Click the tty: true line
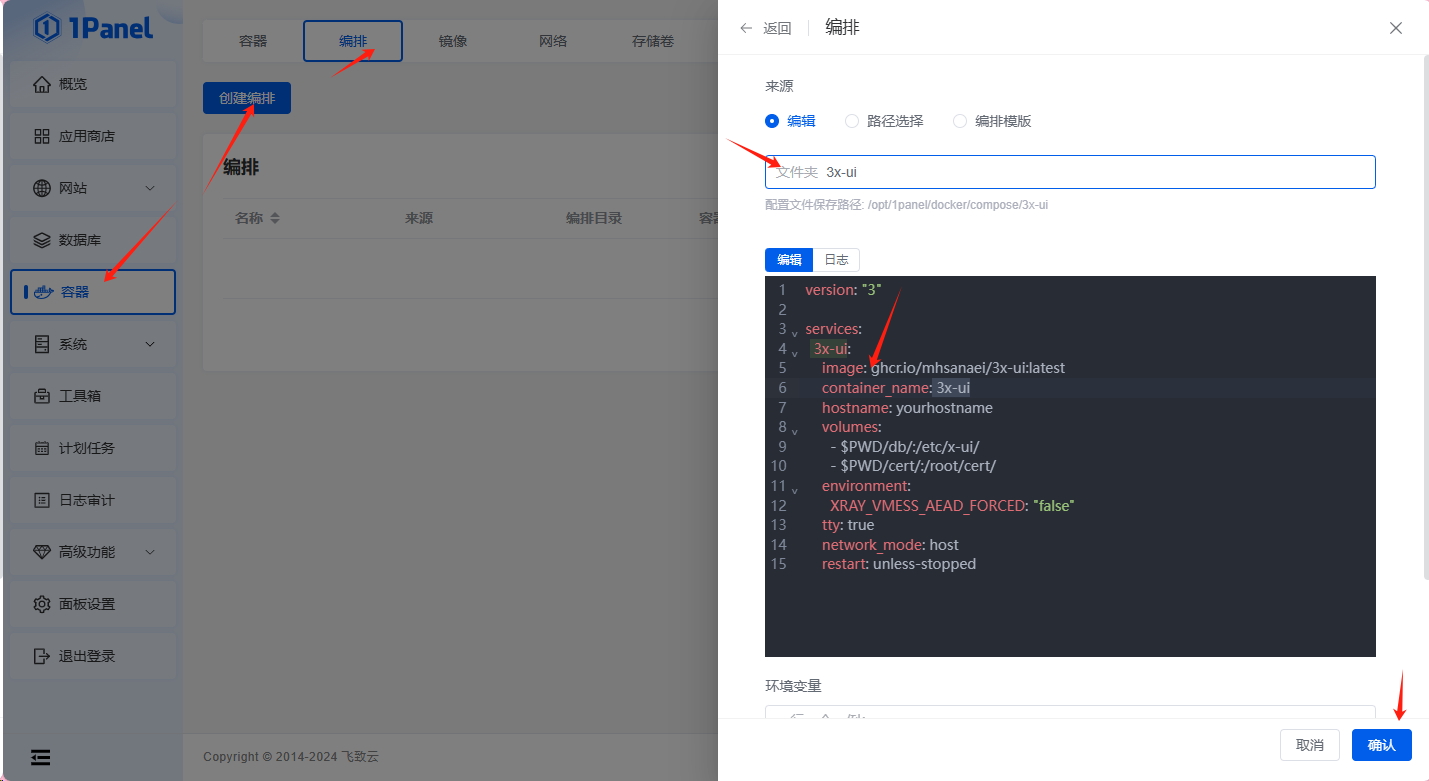1429x781 pixels. (848, 525)
